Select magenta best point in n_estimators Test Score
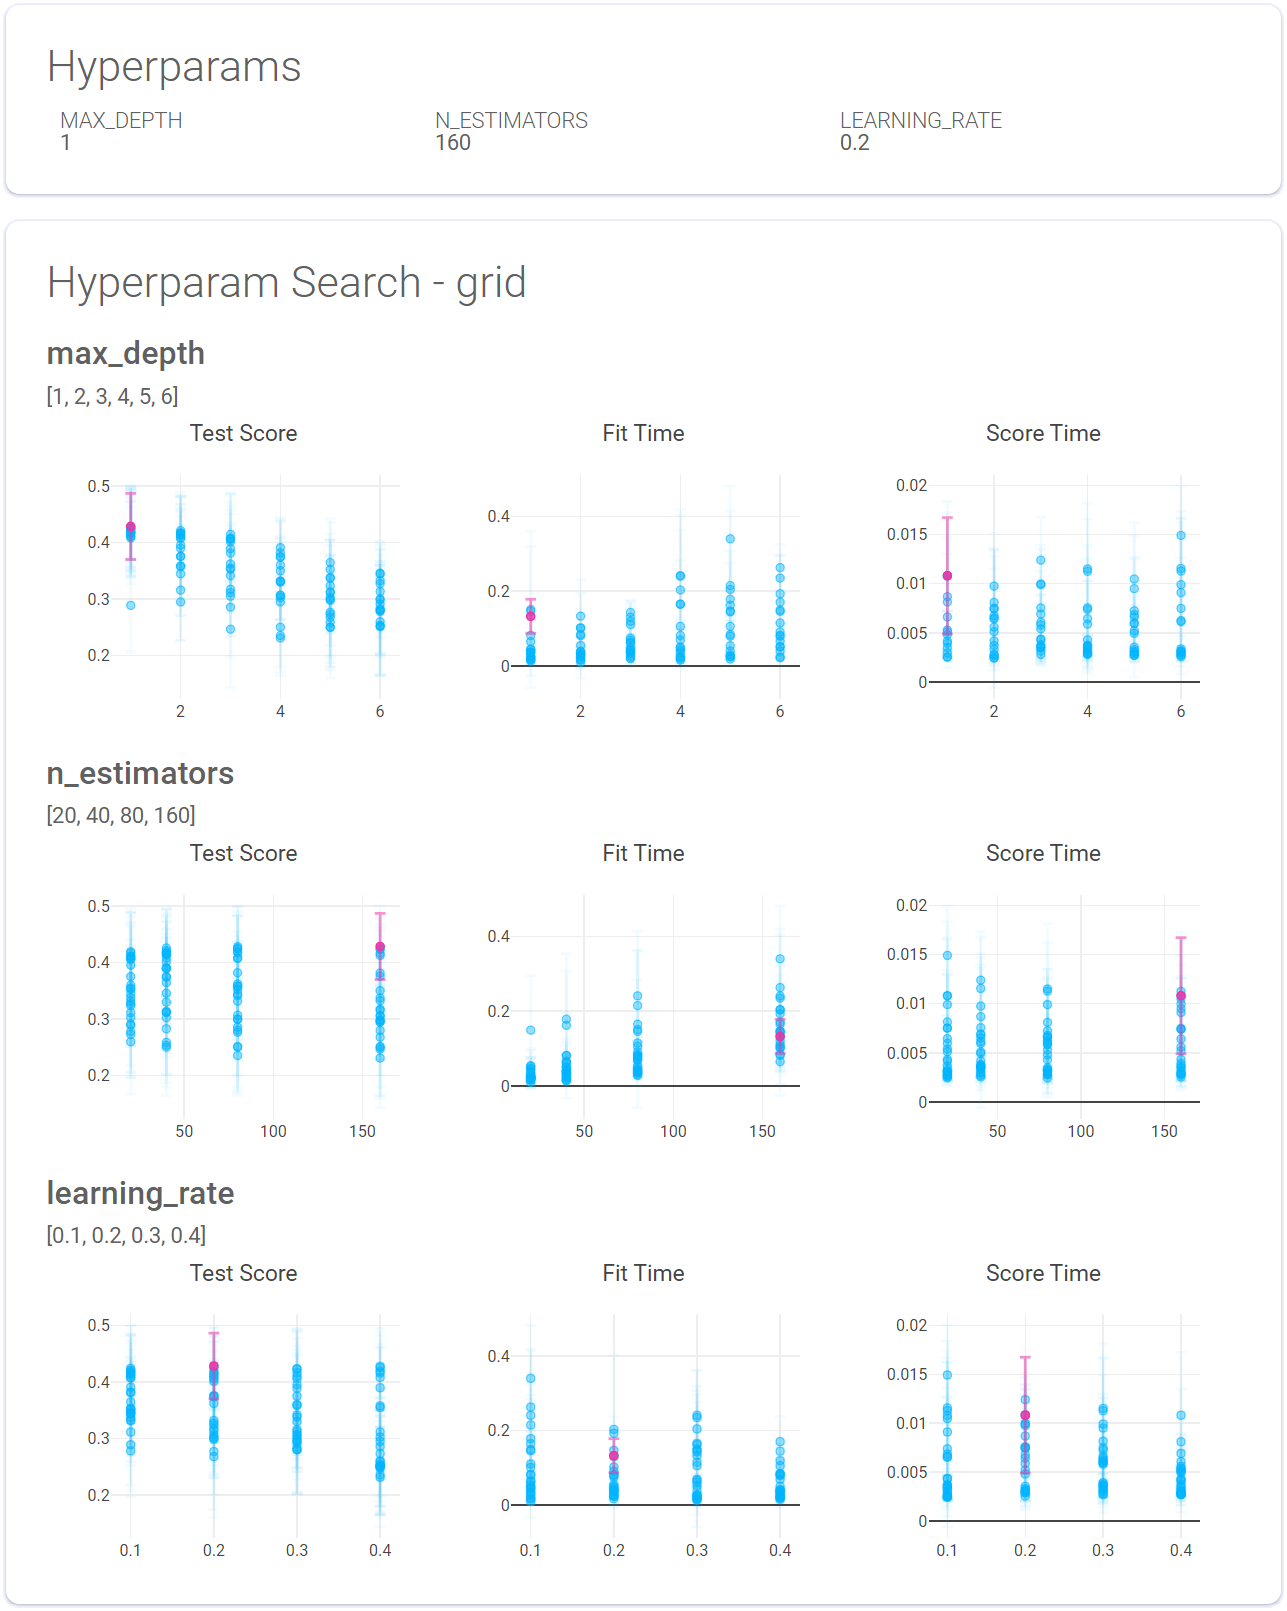The width and height of the screenshot is (1287, 1611). 380,947
